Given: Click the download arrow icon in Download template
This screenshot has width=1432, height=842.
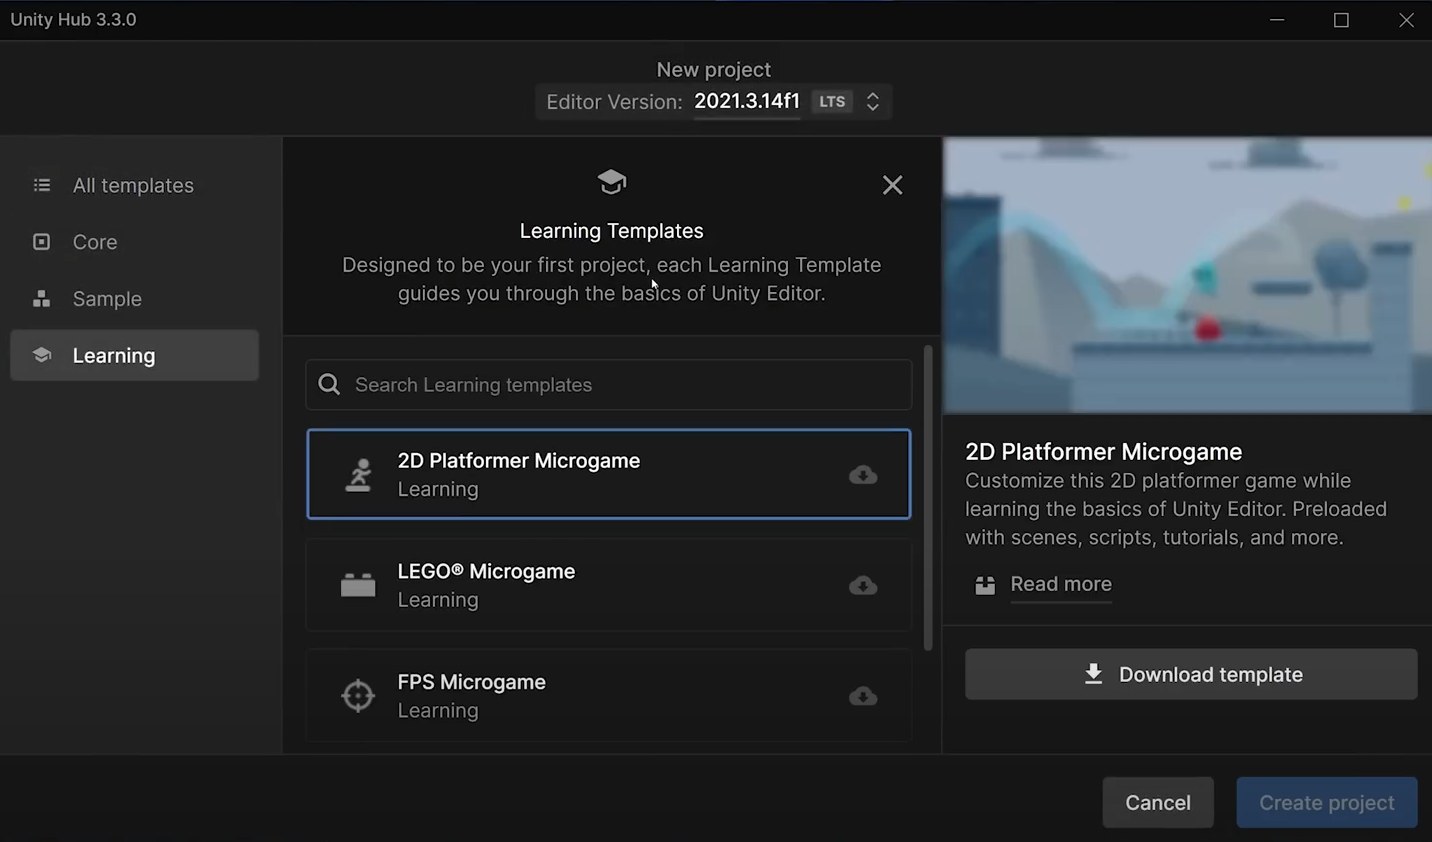Looking at the screenshot, I should click(1093, 674).
